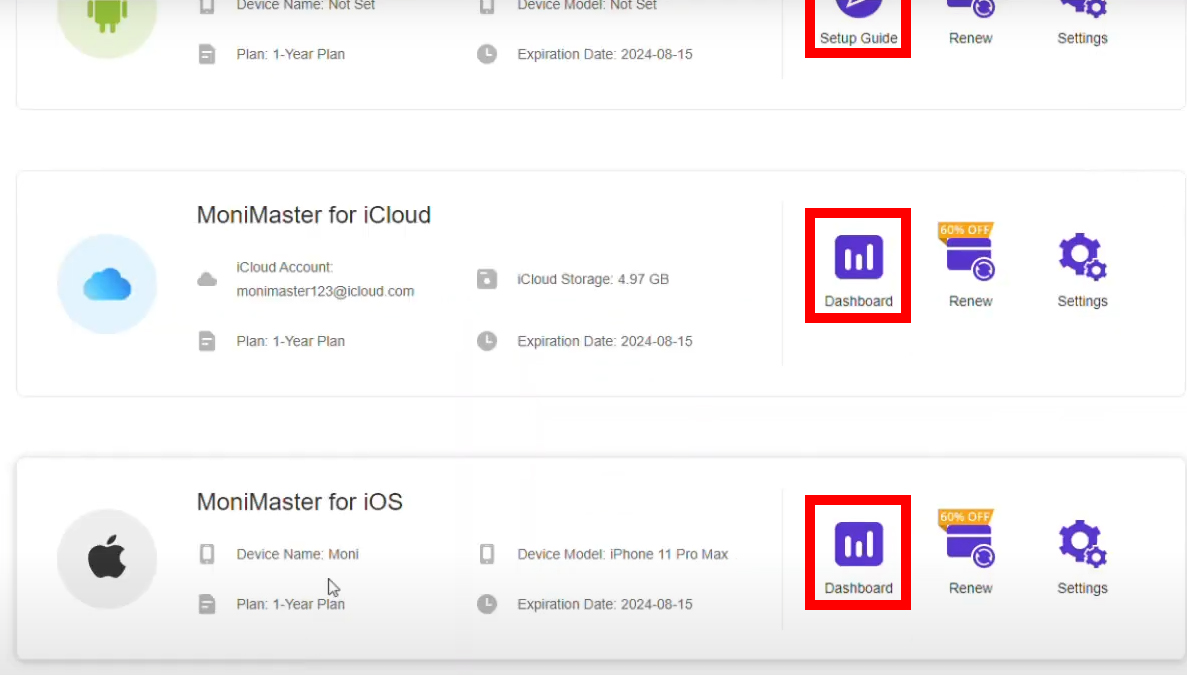Click the storage disk icon beside iCloud Storage
Screen dimensions: 1187x675
tap(487, 279)
